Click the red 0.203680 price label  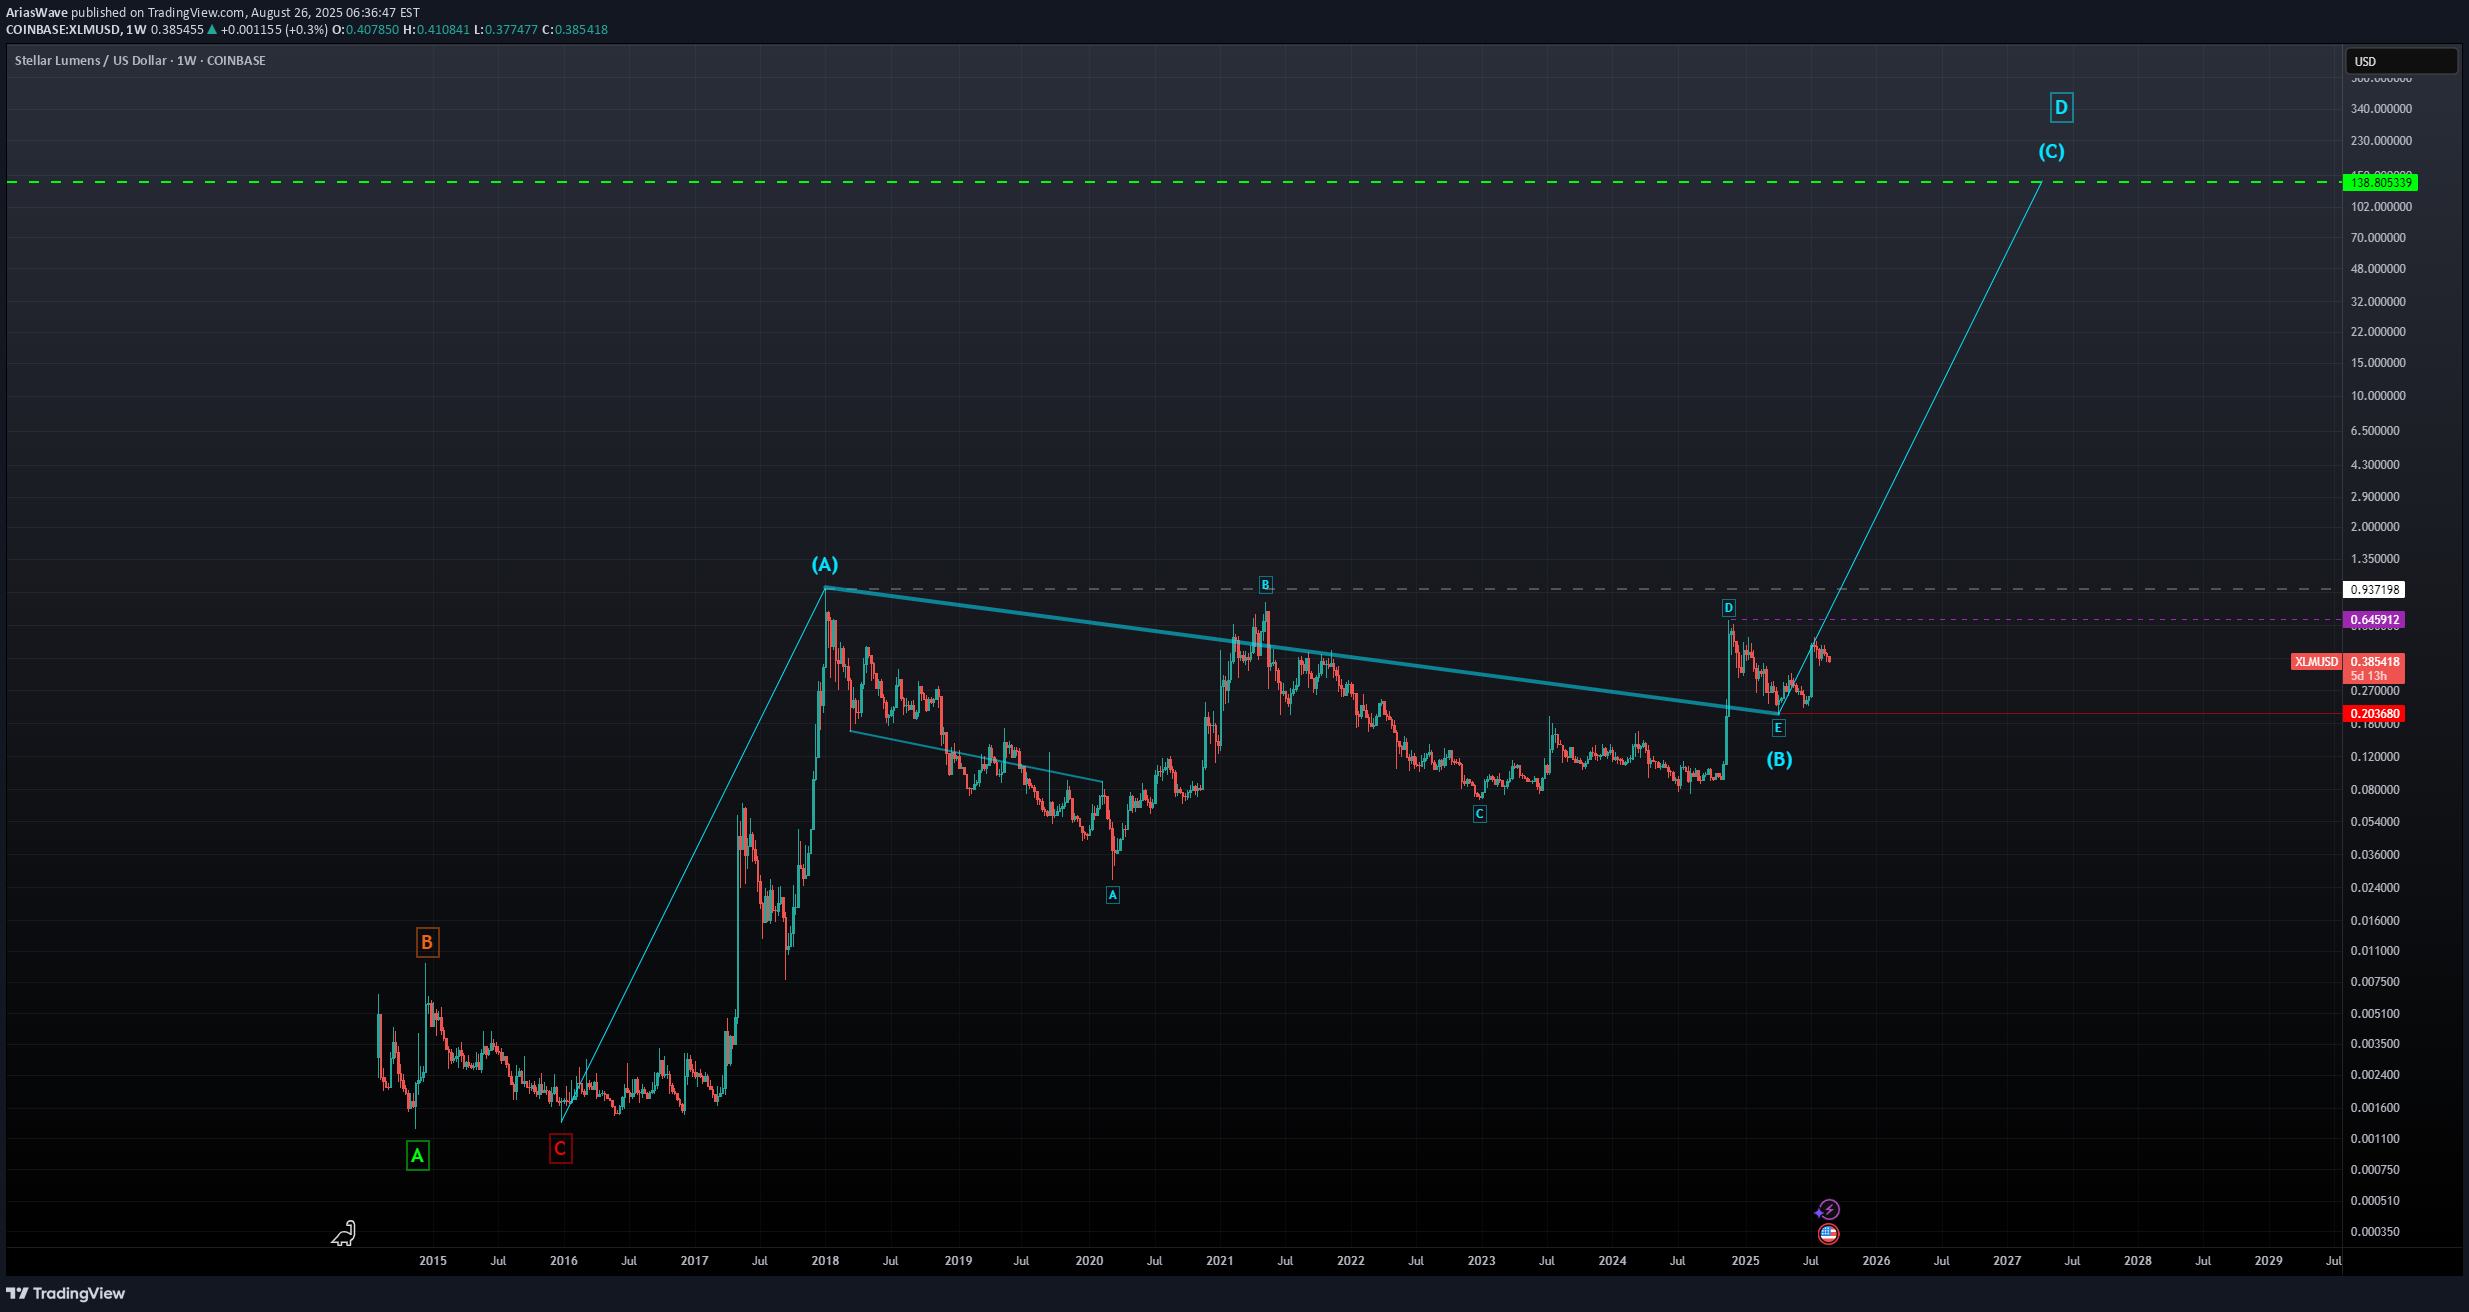click(2374, 714)
